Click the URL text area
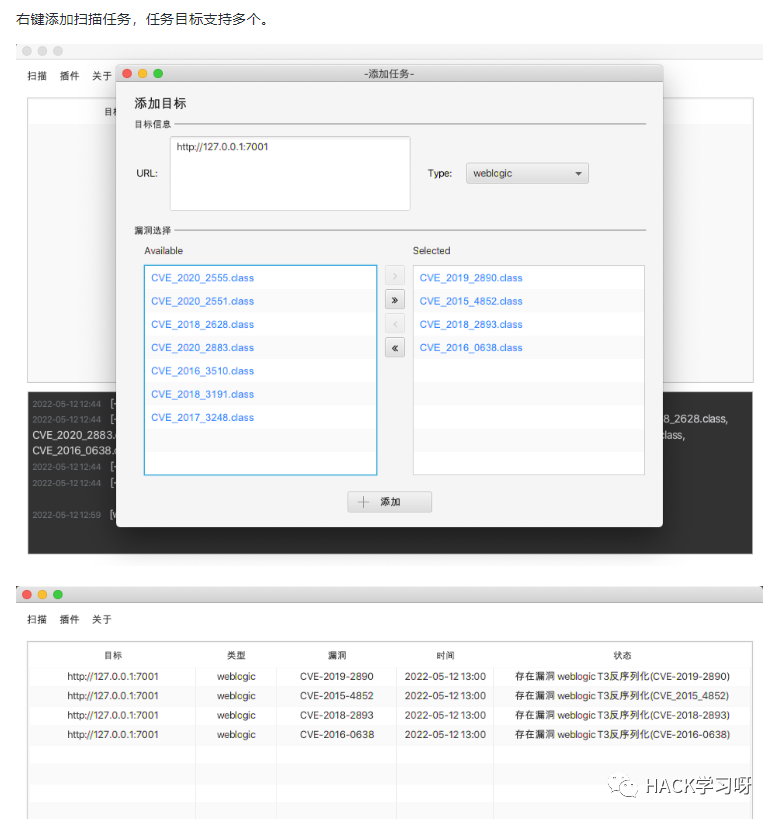Screen dimensions: 776x819 click(290, 173)
